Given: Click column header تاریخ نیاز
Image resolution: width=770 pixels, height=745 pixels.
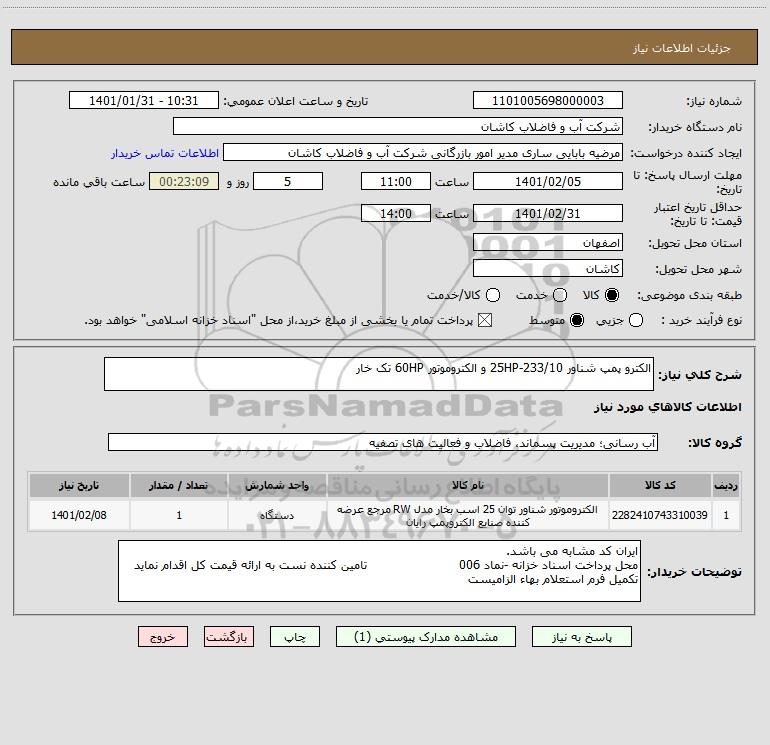Looking at the screenshot, I should [79, 485].
